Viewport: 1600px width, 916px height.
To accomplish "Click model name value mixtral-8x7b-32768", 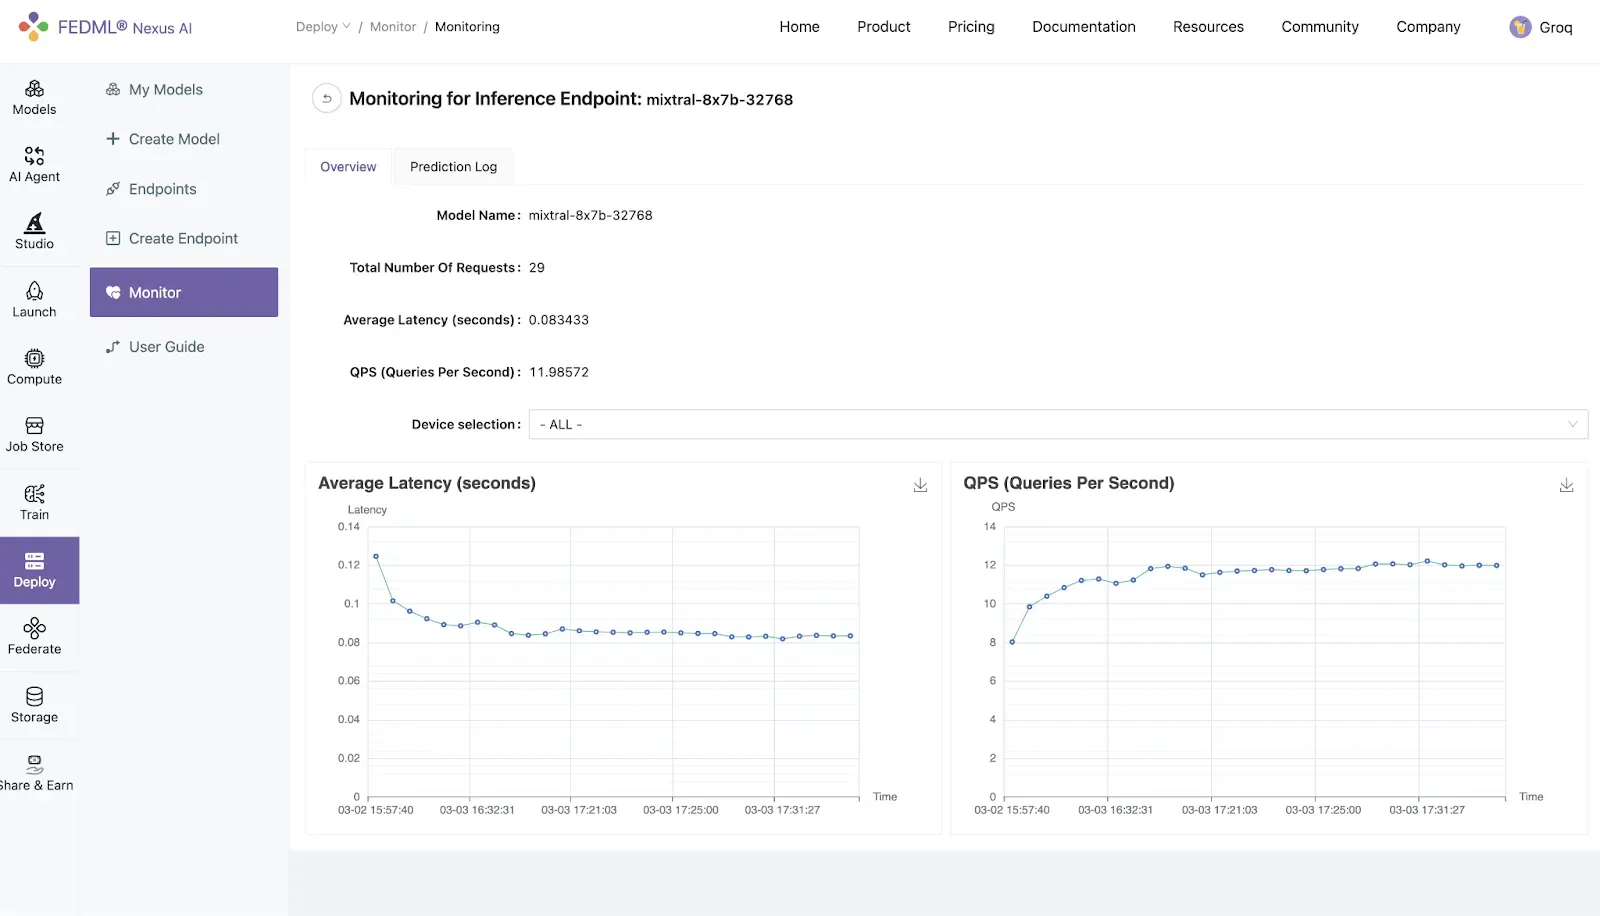I will pos(591,215).
